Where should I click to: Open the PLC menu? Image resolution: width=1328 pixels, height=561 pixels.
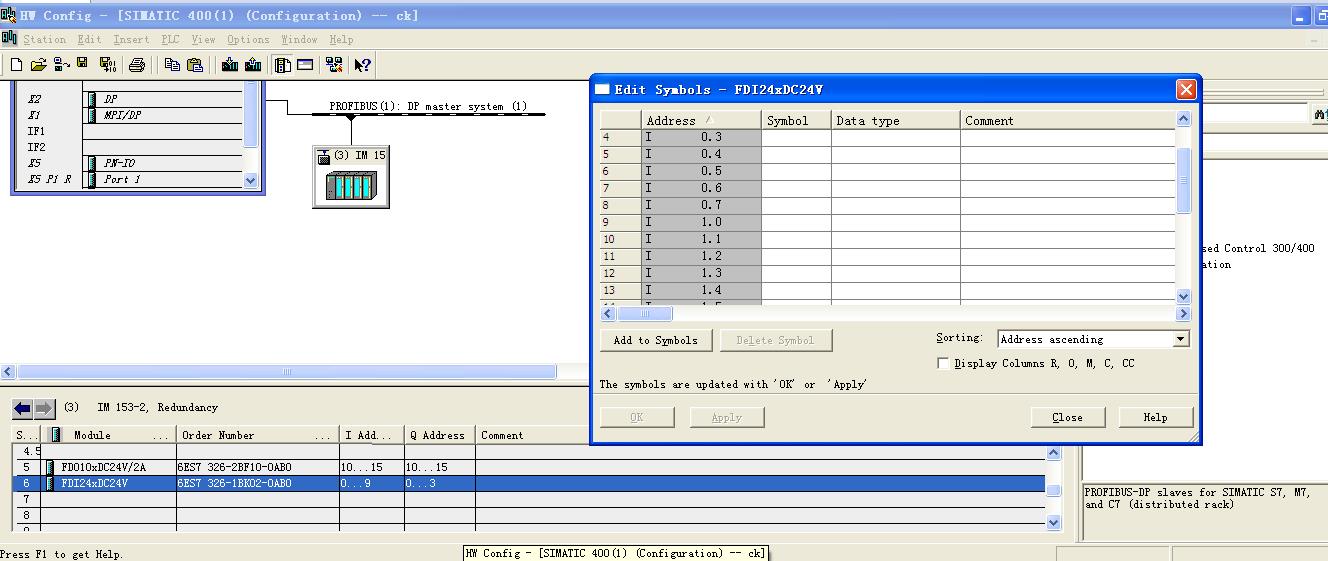[x=170, y=39]
